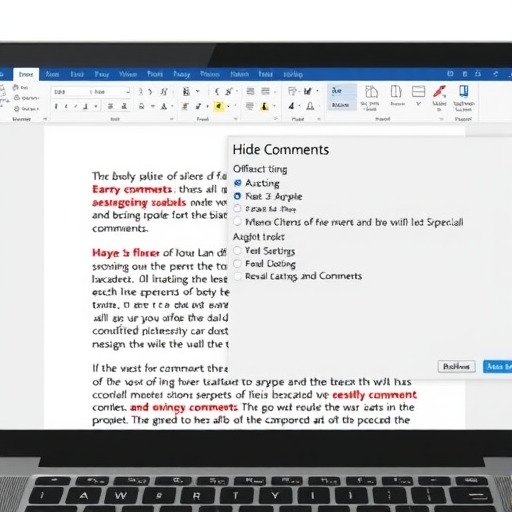512x512 pixels.
Task: Click the yellow highlighted marker icon
Action: 219,106
